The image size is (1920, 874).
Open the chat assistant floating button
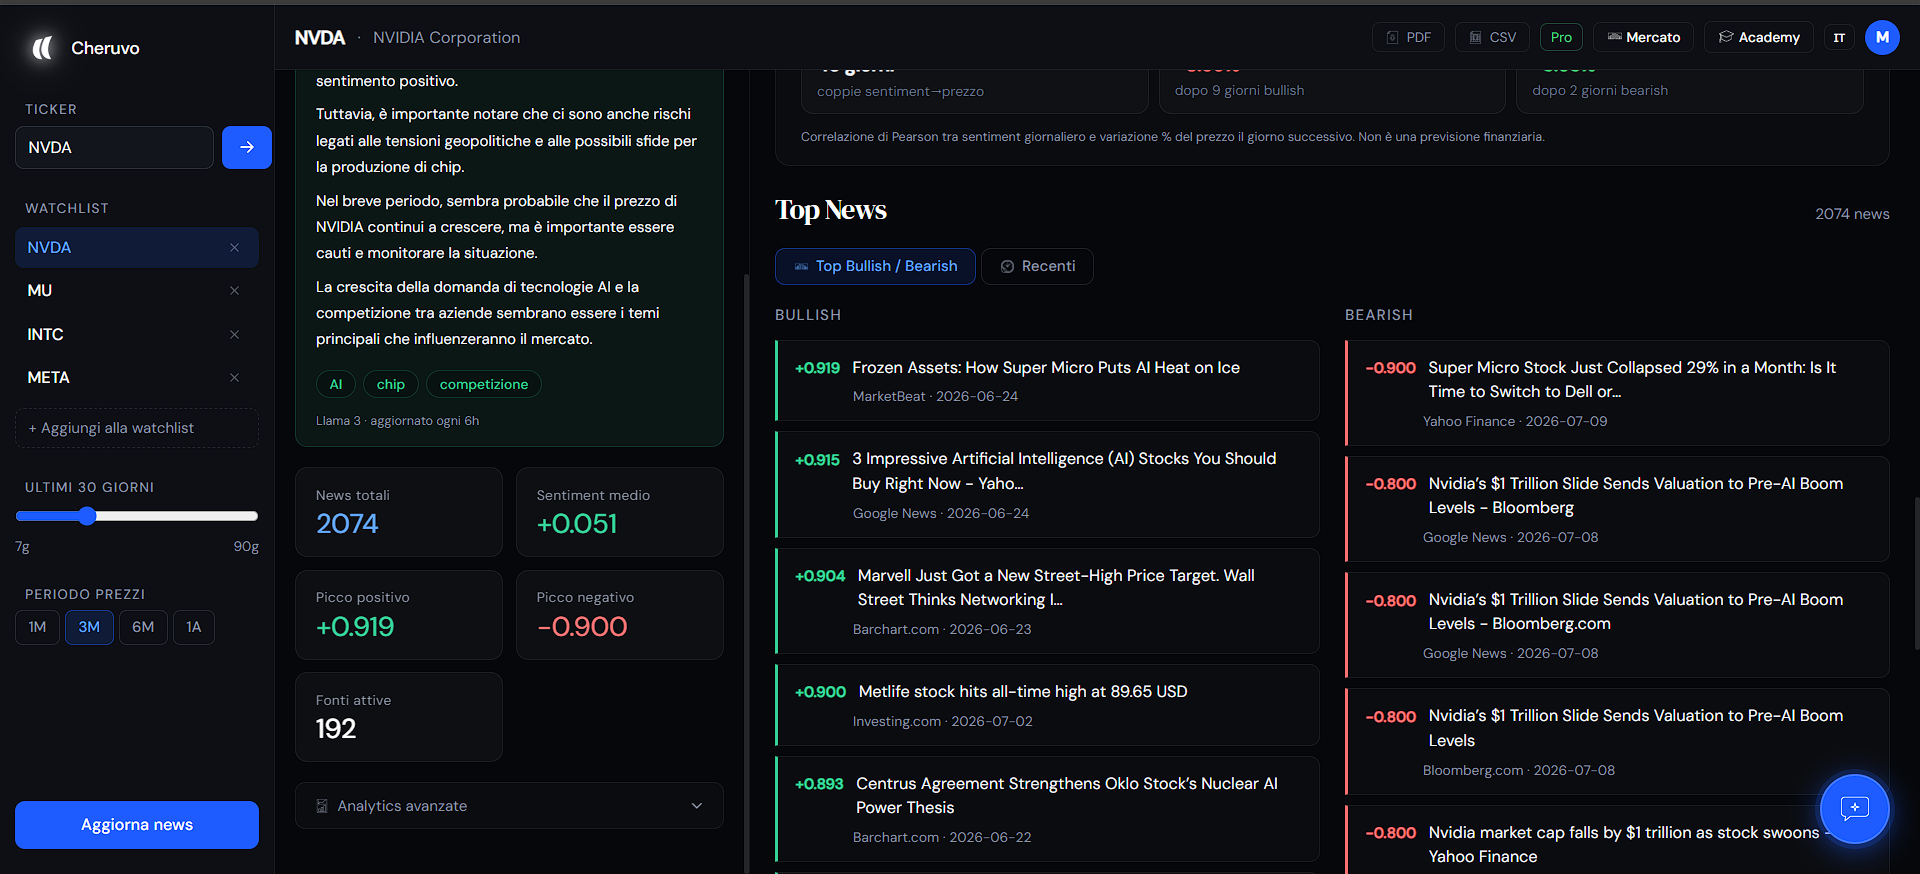click(x=1854, y=808)
